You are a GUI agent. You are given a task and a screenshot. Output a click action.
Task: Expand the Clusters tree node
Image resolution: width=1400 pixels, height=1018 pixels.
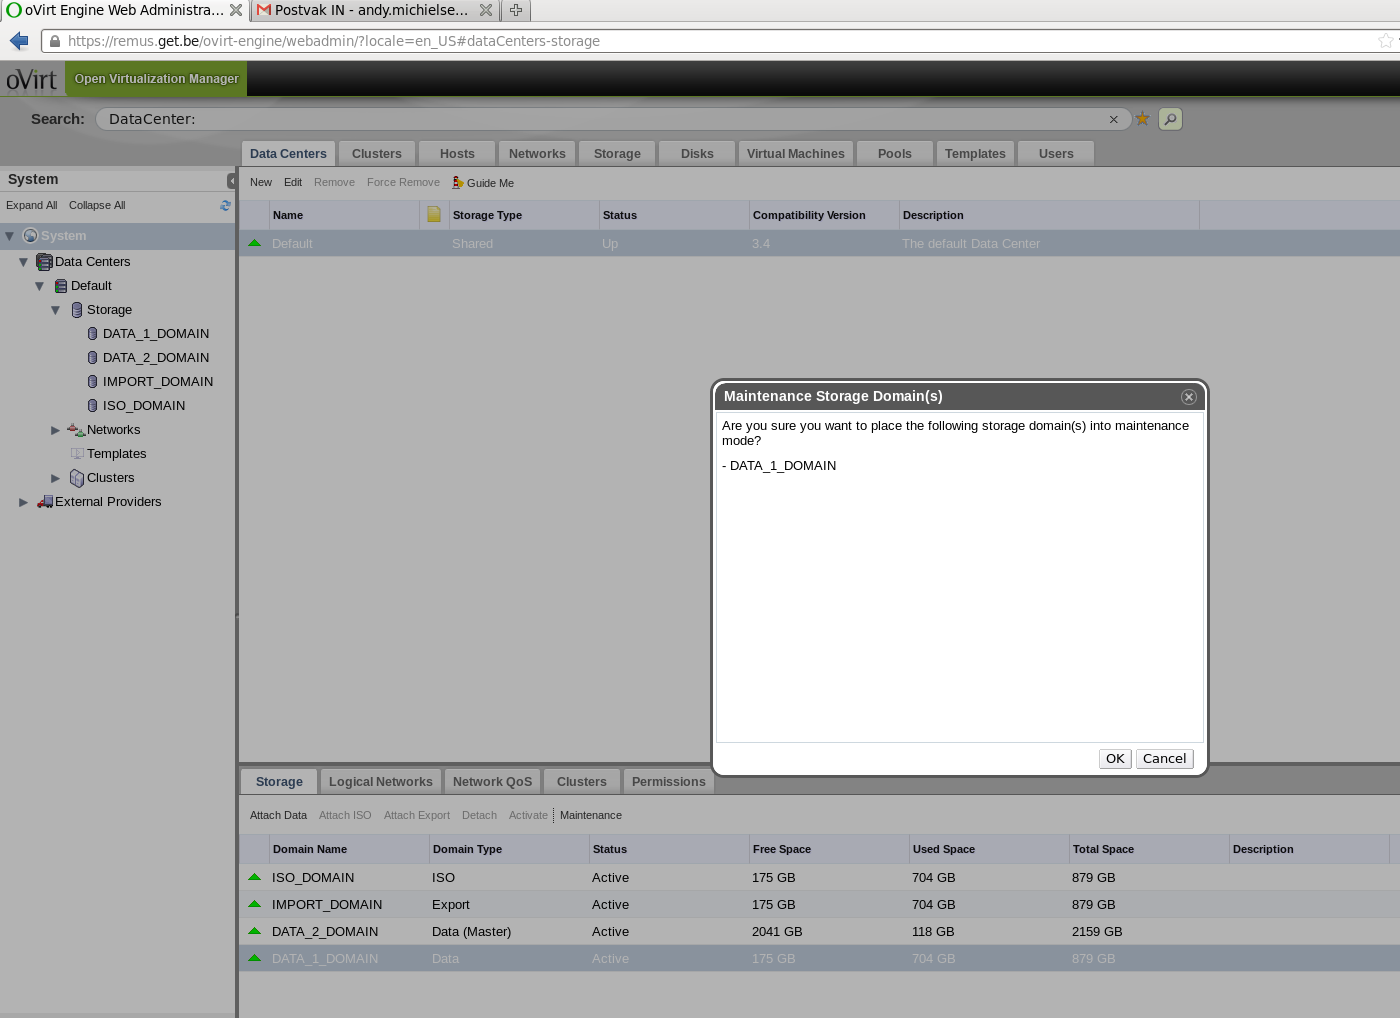point(56,478)
